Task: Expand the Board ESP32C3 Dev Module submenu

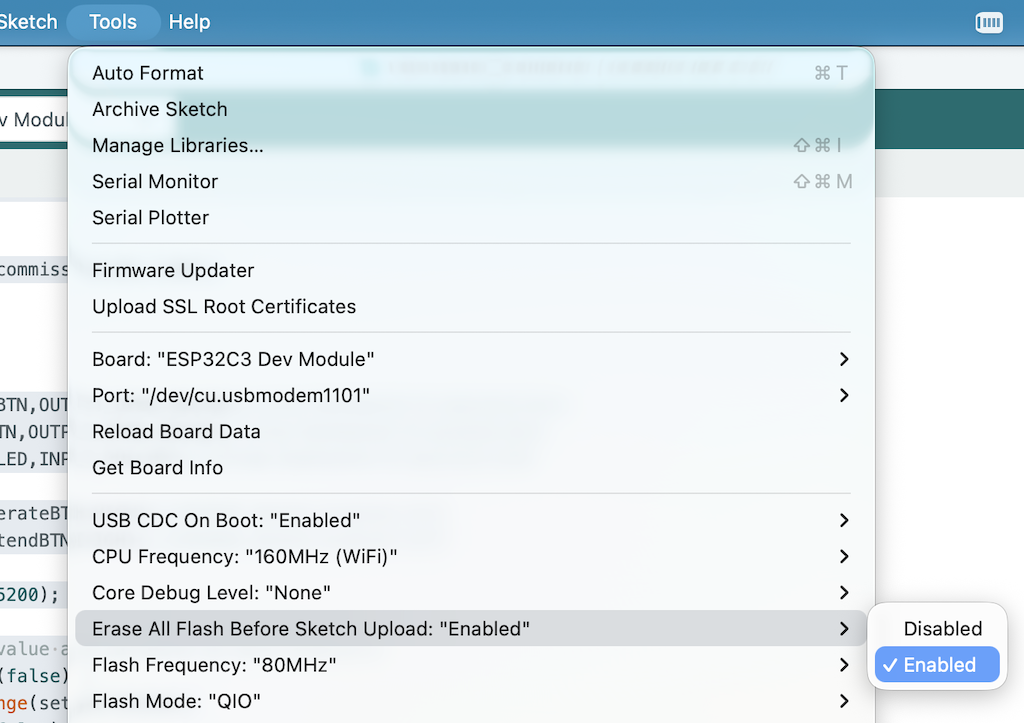Action: pyautogui.click(x=470, y=359)
